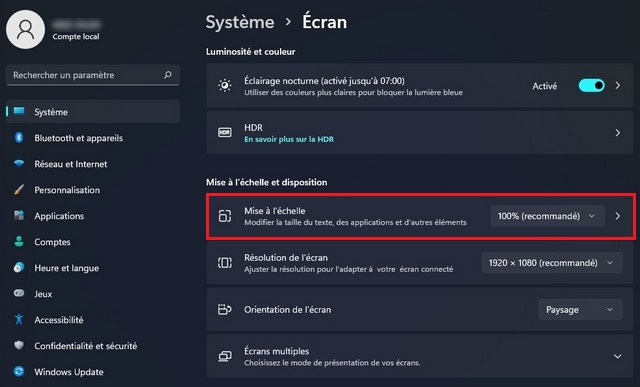Open Éclairage nocturne details chevron
Viewport: 640px width, 387px height.
click(x=618, y=85)
